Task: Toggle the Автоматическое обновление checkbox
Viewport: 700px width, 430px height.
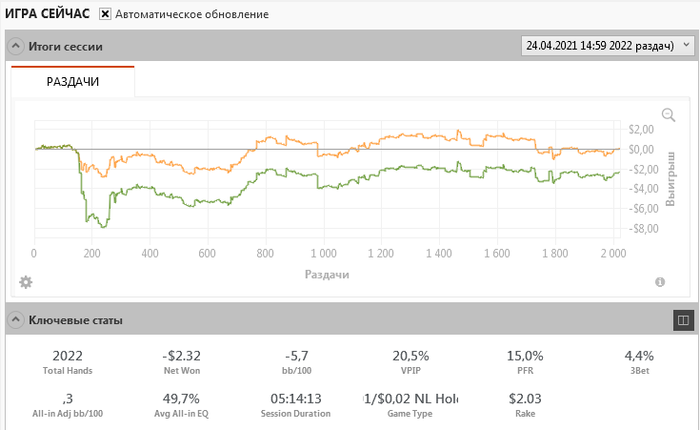Action: pos(105,15)
